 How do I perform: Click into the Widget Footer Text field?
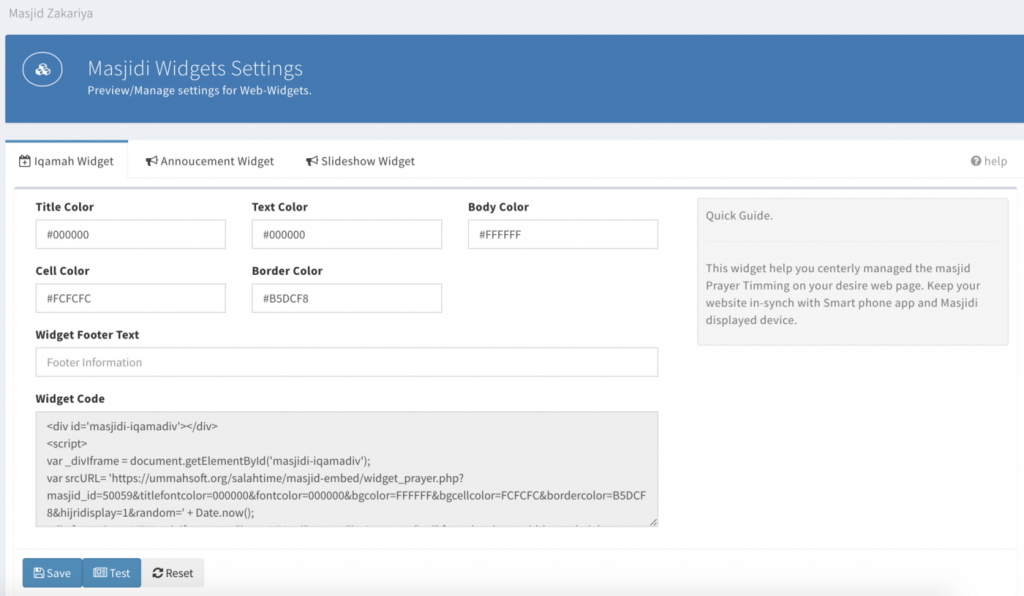pos(346,362)
